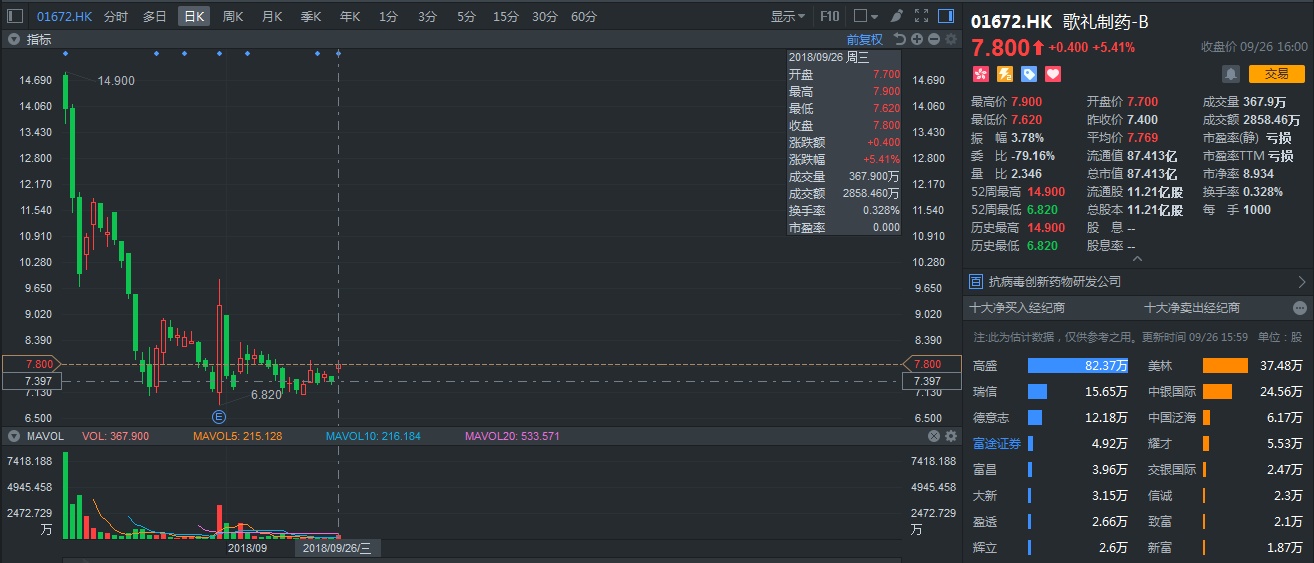The height and width of the screenshot is (563, 1314).
Task: Open the layout window dropdown
Action: (865, 16)
